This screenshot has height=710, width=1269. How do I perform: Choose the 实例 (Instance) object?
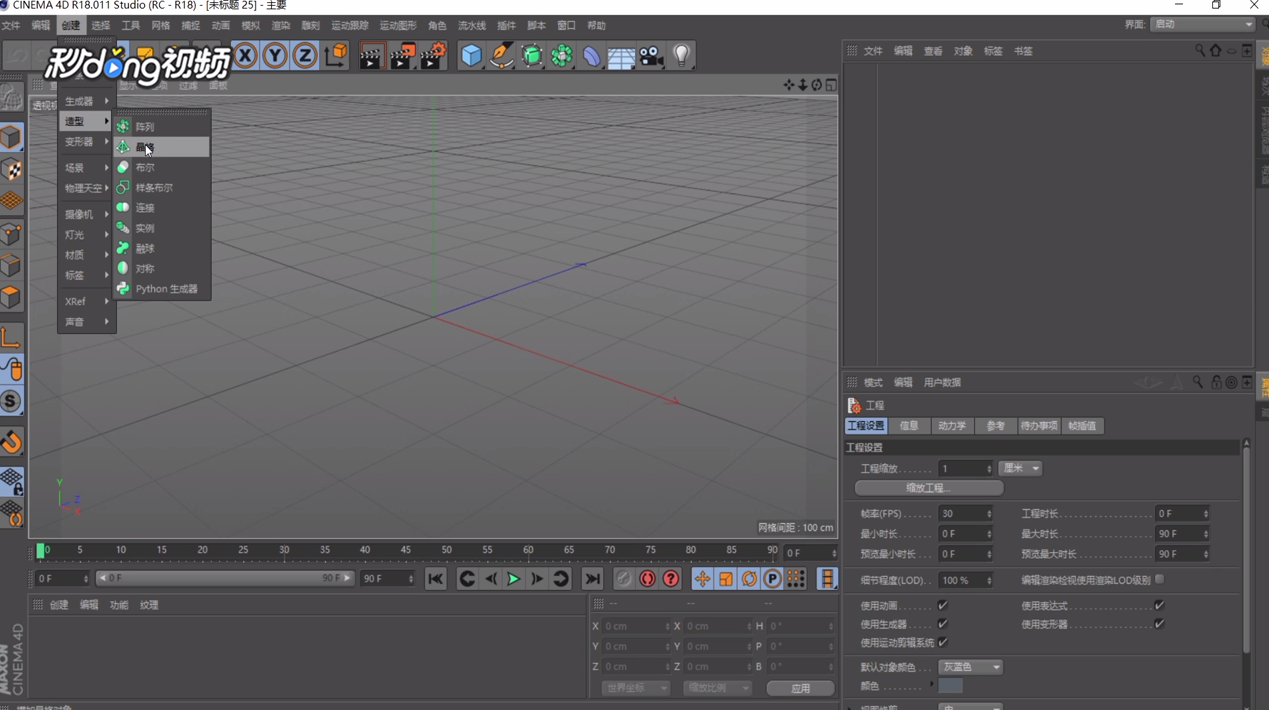(161, 228)
